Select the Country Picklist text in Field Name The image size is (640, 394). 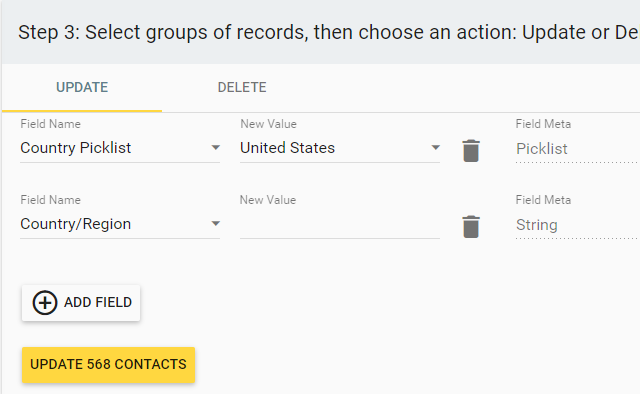click(x=76, y=148)
